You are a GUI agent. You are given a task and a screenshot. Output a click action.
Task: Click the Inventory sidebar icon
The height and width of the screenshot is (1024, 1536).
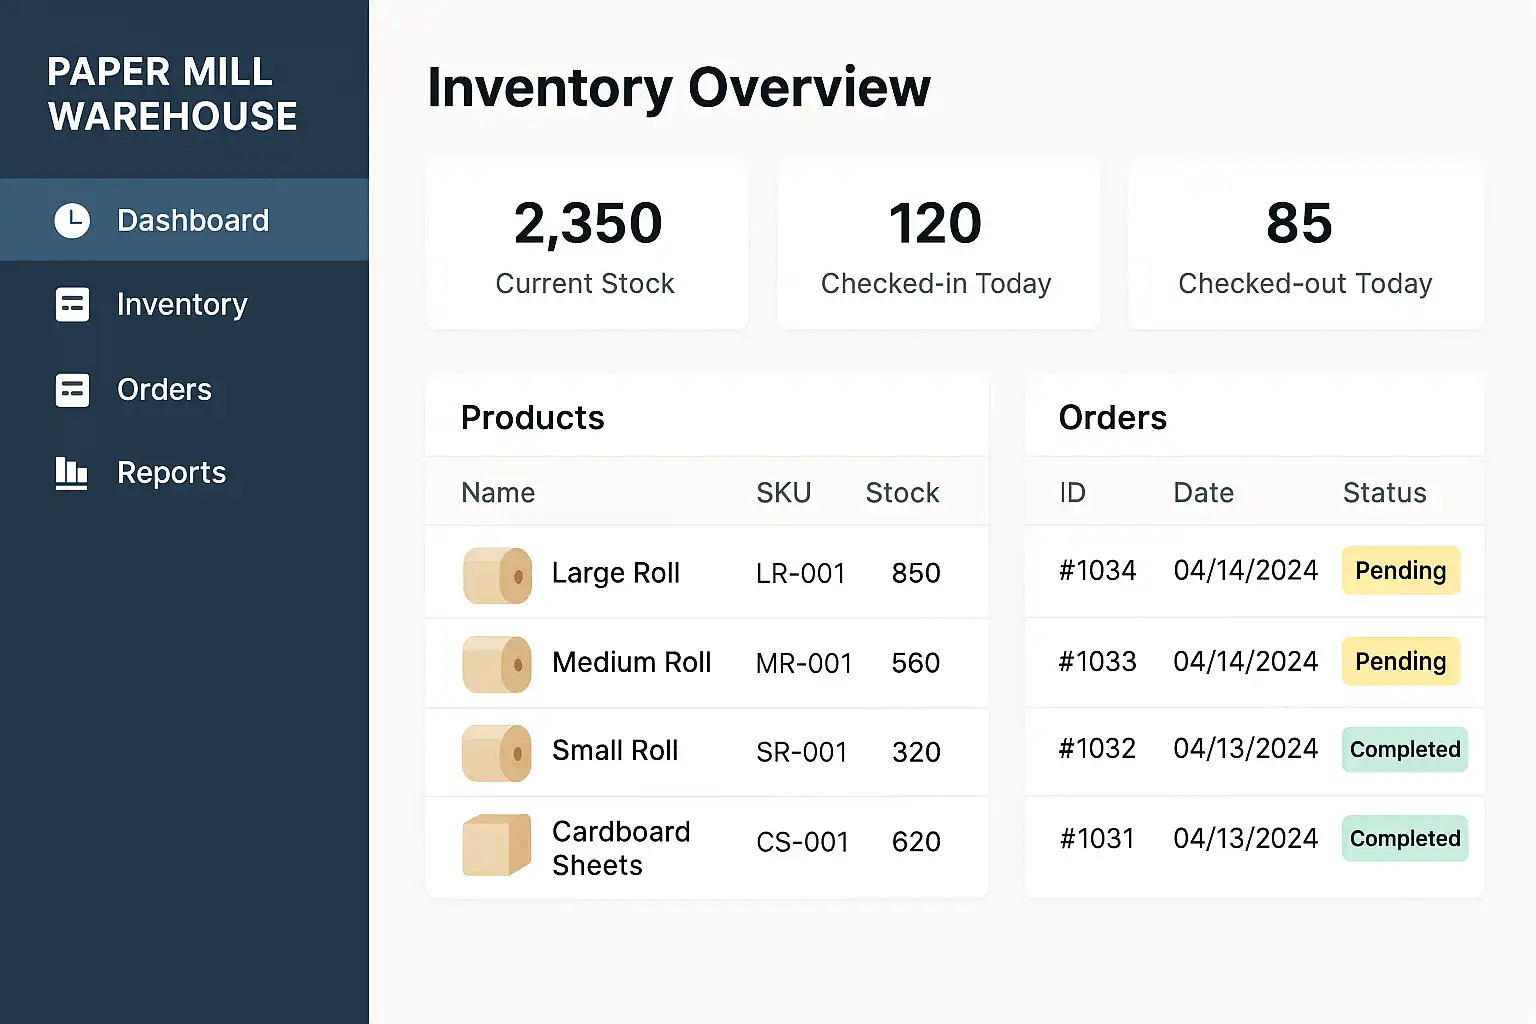(x=72, y=305)
